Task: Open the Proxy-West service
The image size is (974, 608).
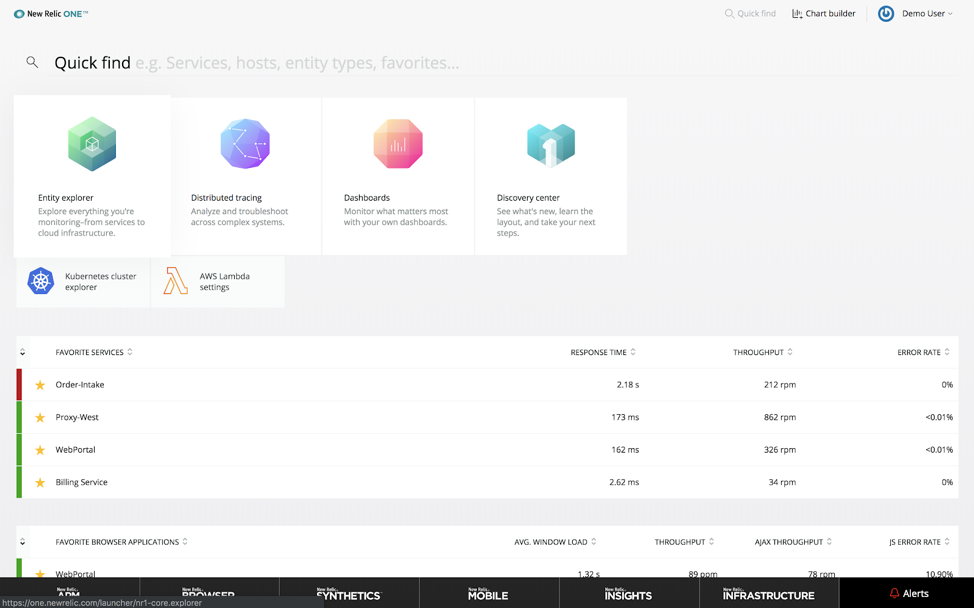Action: click(x=77, y=417)
